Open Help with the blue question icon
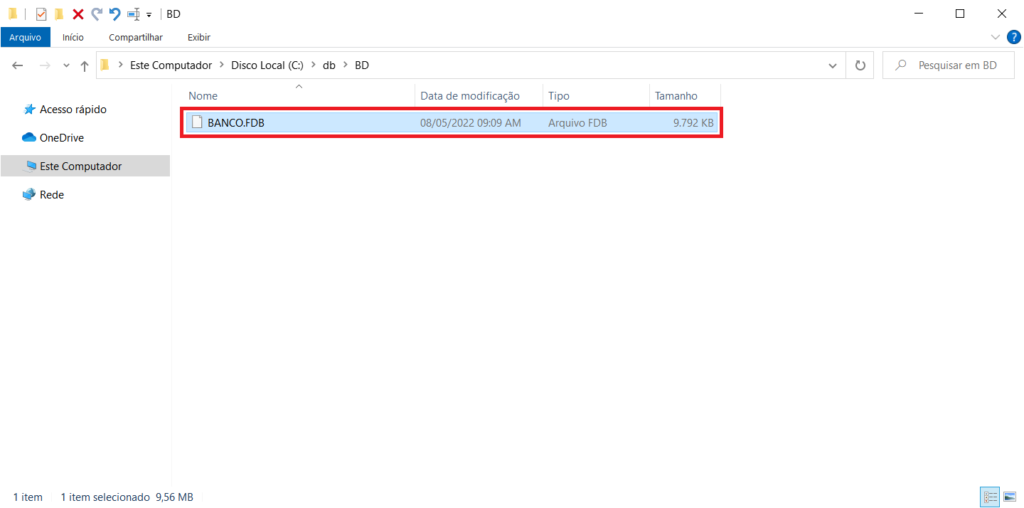This screenshot has height=508, width=1024. pos(1012,37)
